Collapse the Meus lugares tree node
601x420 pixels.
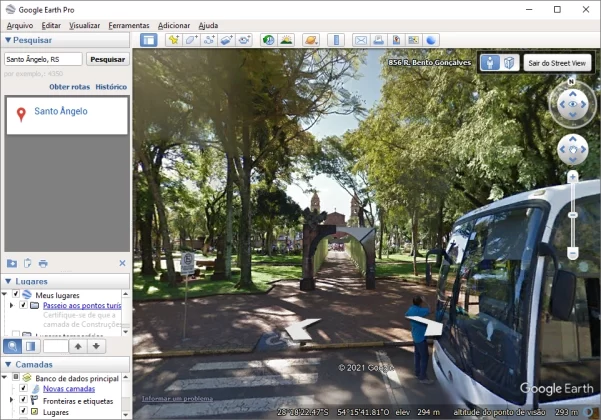[x=5, y=294]
